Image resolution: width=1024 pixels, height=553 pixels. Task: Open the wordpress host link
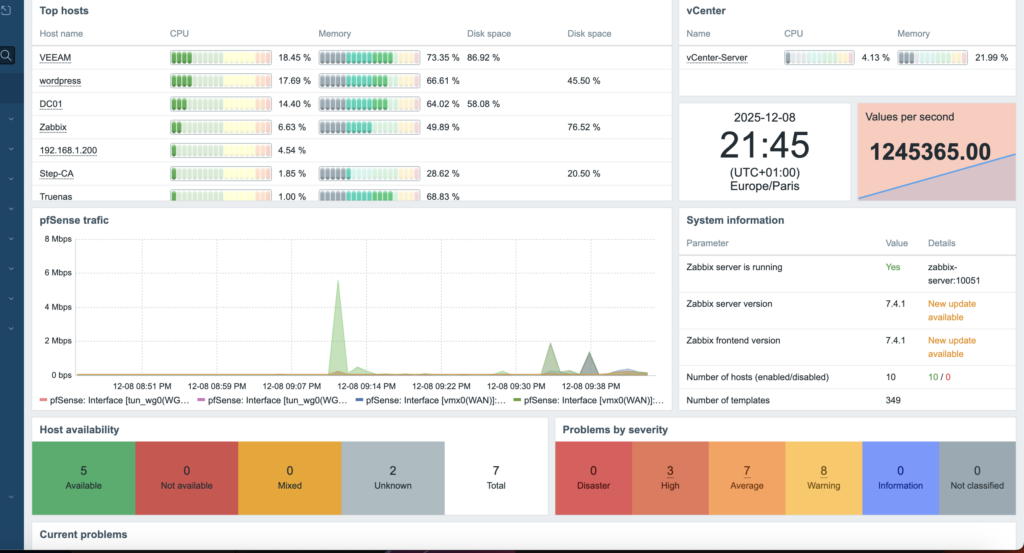click(60, 81)
